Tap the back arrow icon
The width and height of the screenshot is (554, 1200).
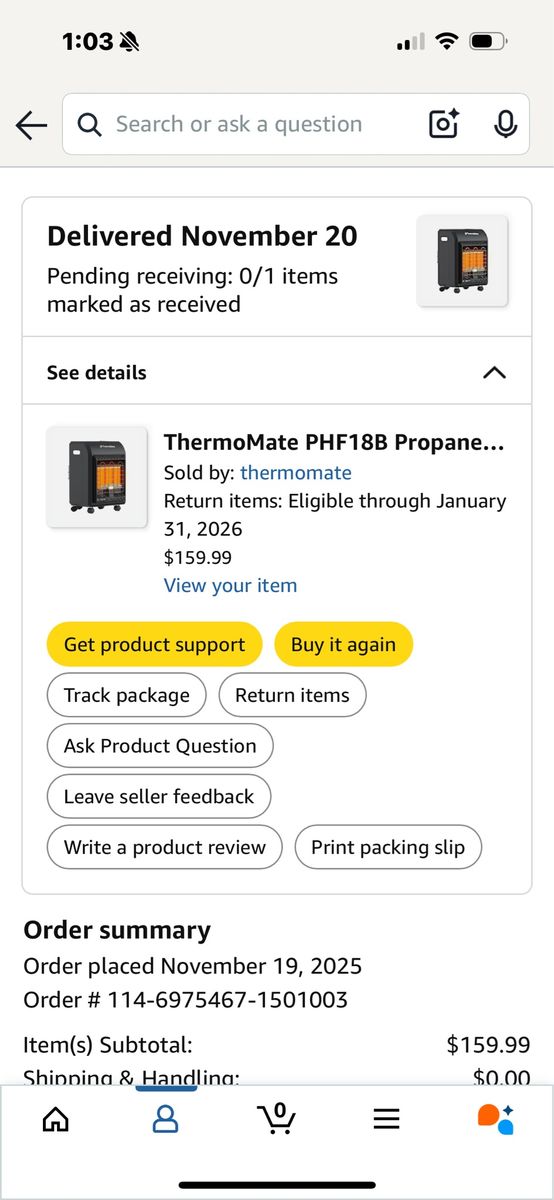32,125
